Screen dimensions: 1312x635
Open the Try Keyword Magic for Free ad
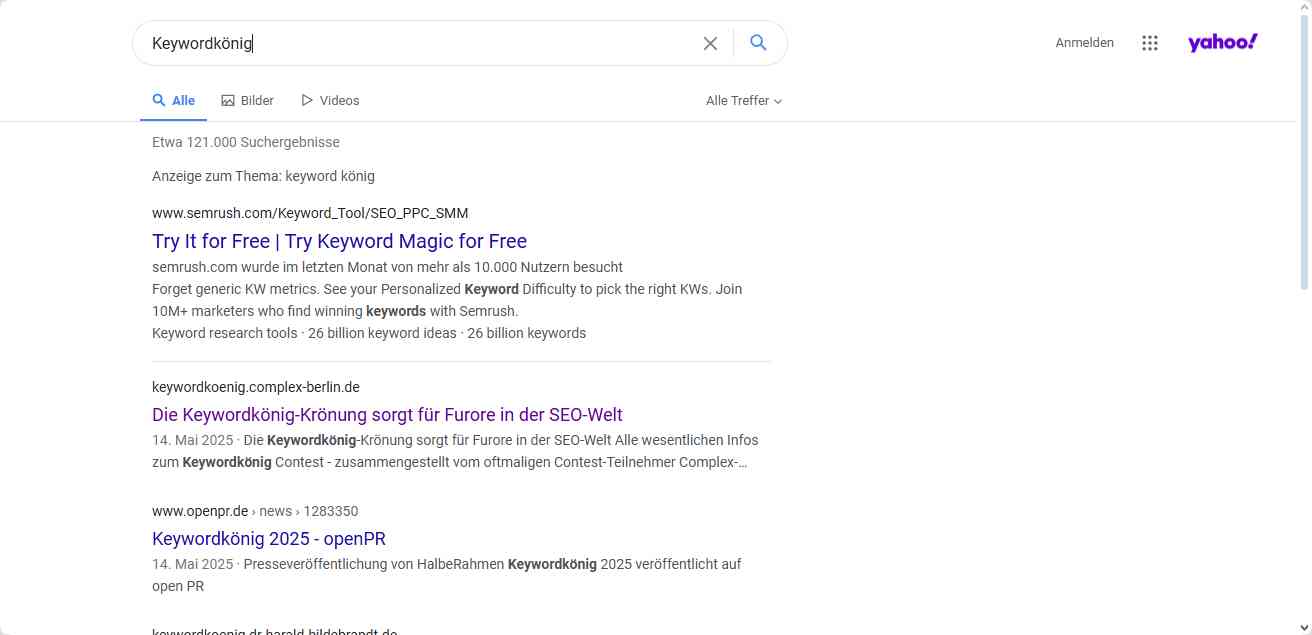[339, 241]
